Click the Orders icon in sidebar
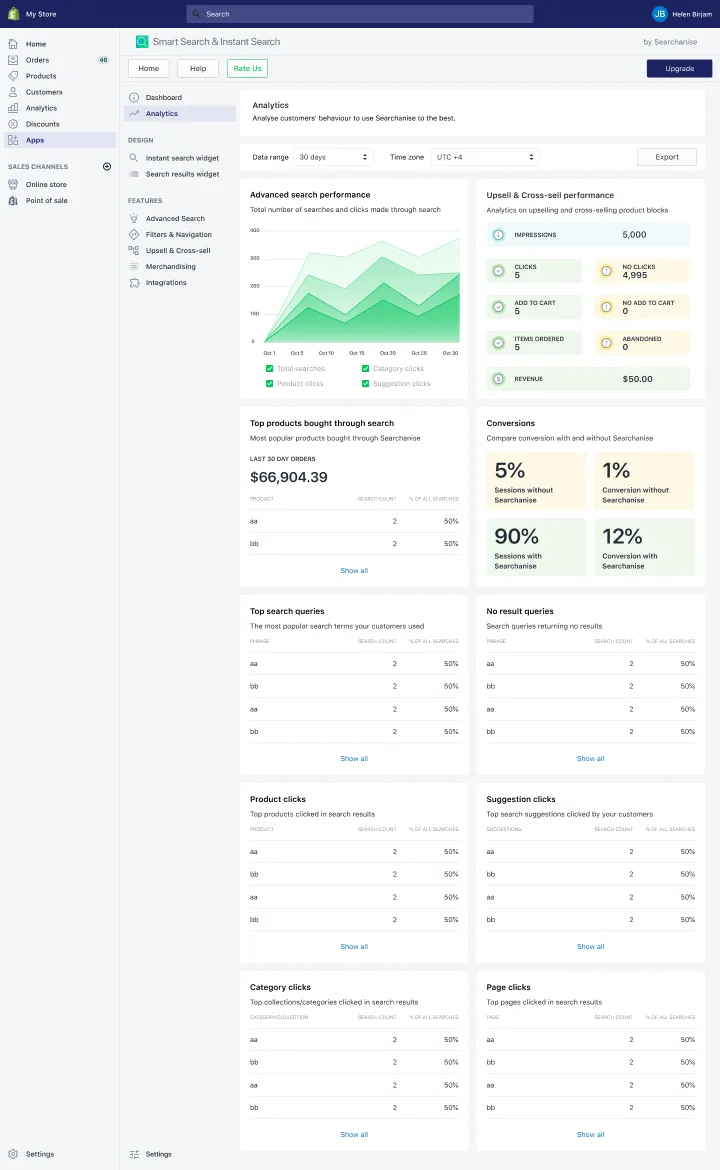720x1170 pixels. coord(13,60)
